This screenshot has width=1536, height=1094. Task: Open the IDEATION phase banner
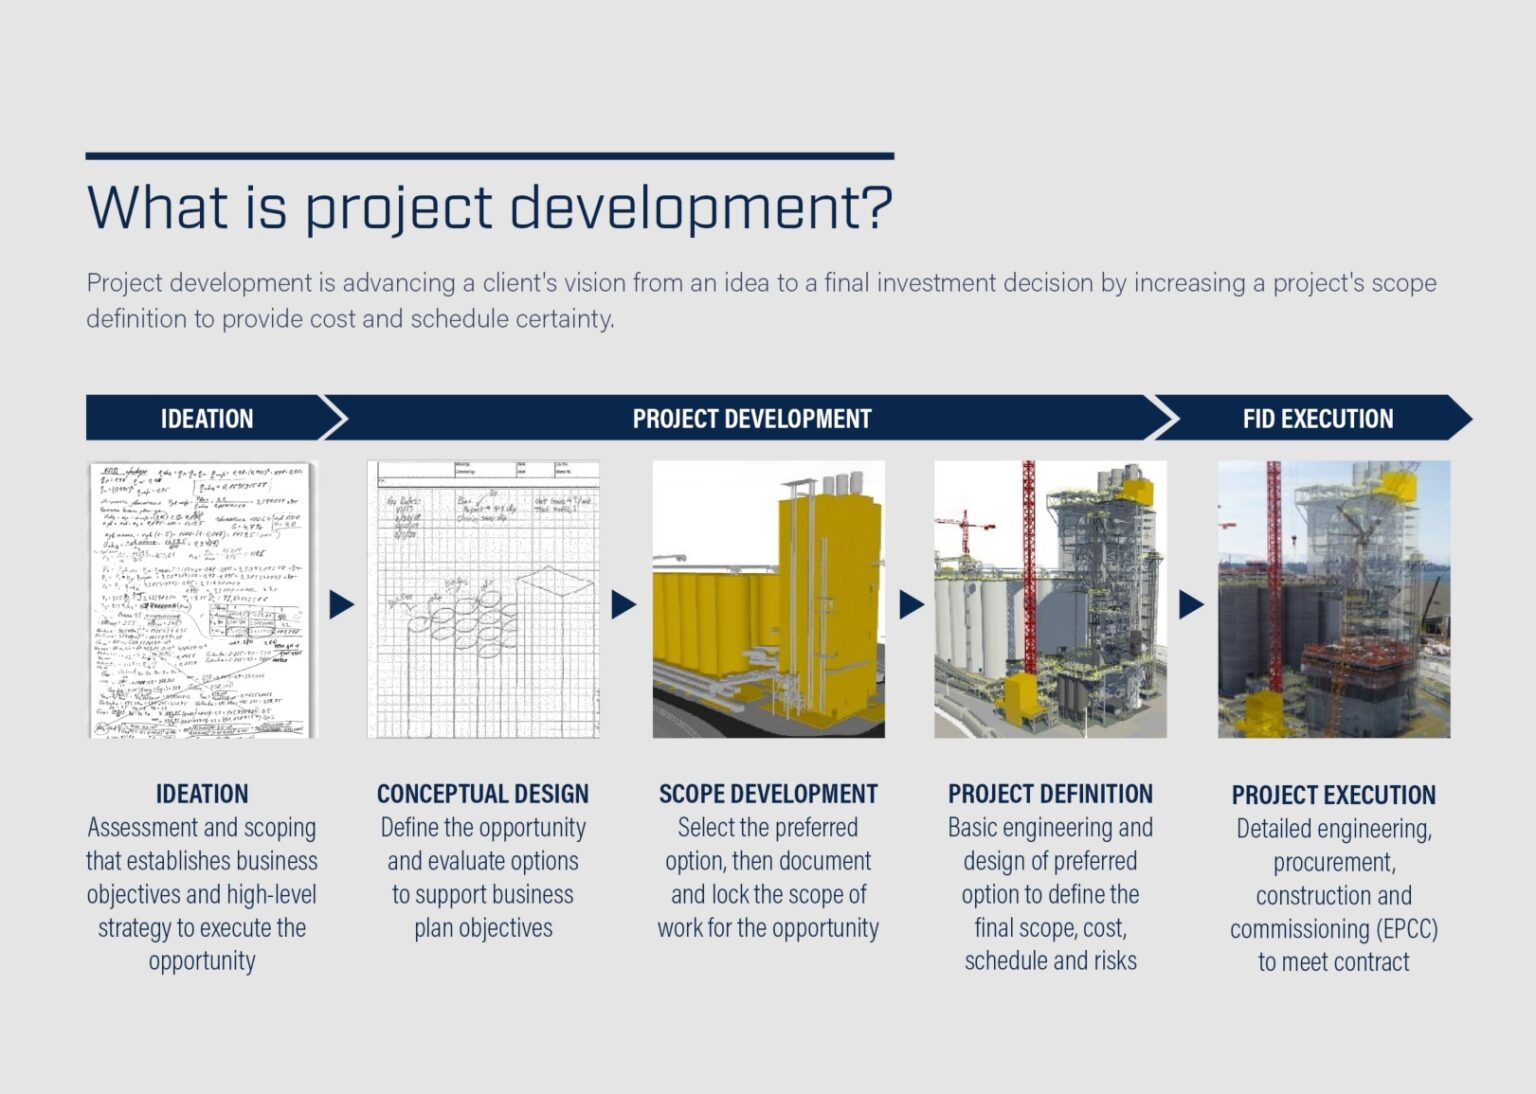pyautogui.click(x=206, y=419)
